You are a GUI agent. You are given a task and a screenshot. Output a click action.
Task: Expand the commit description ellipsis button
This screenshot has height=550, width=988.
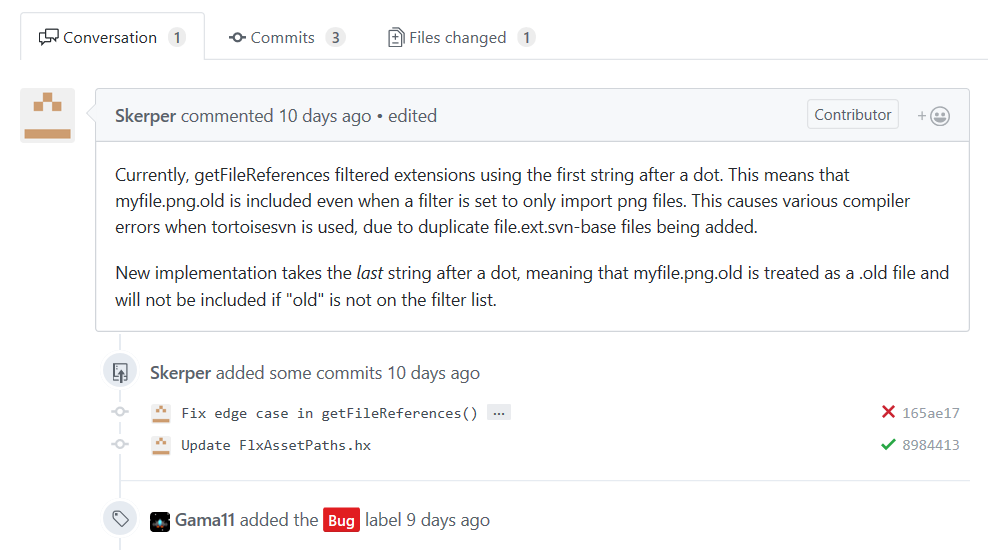499,413
